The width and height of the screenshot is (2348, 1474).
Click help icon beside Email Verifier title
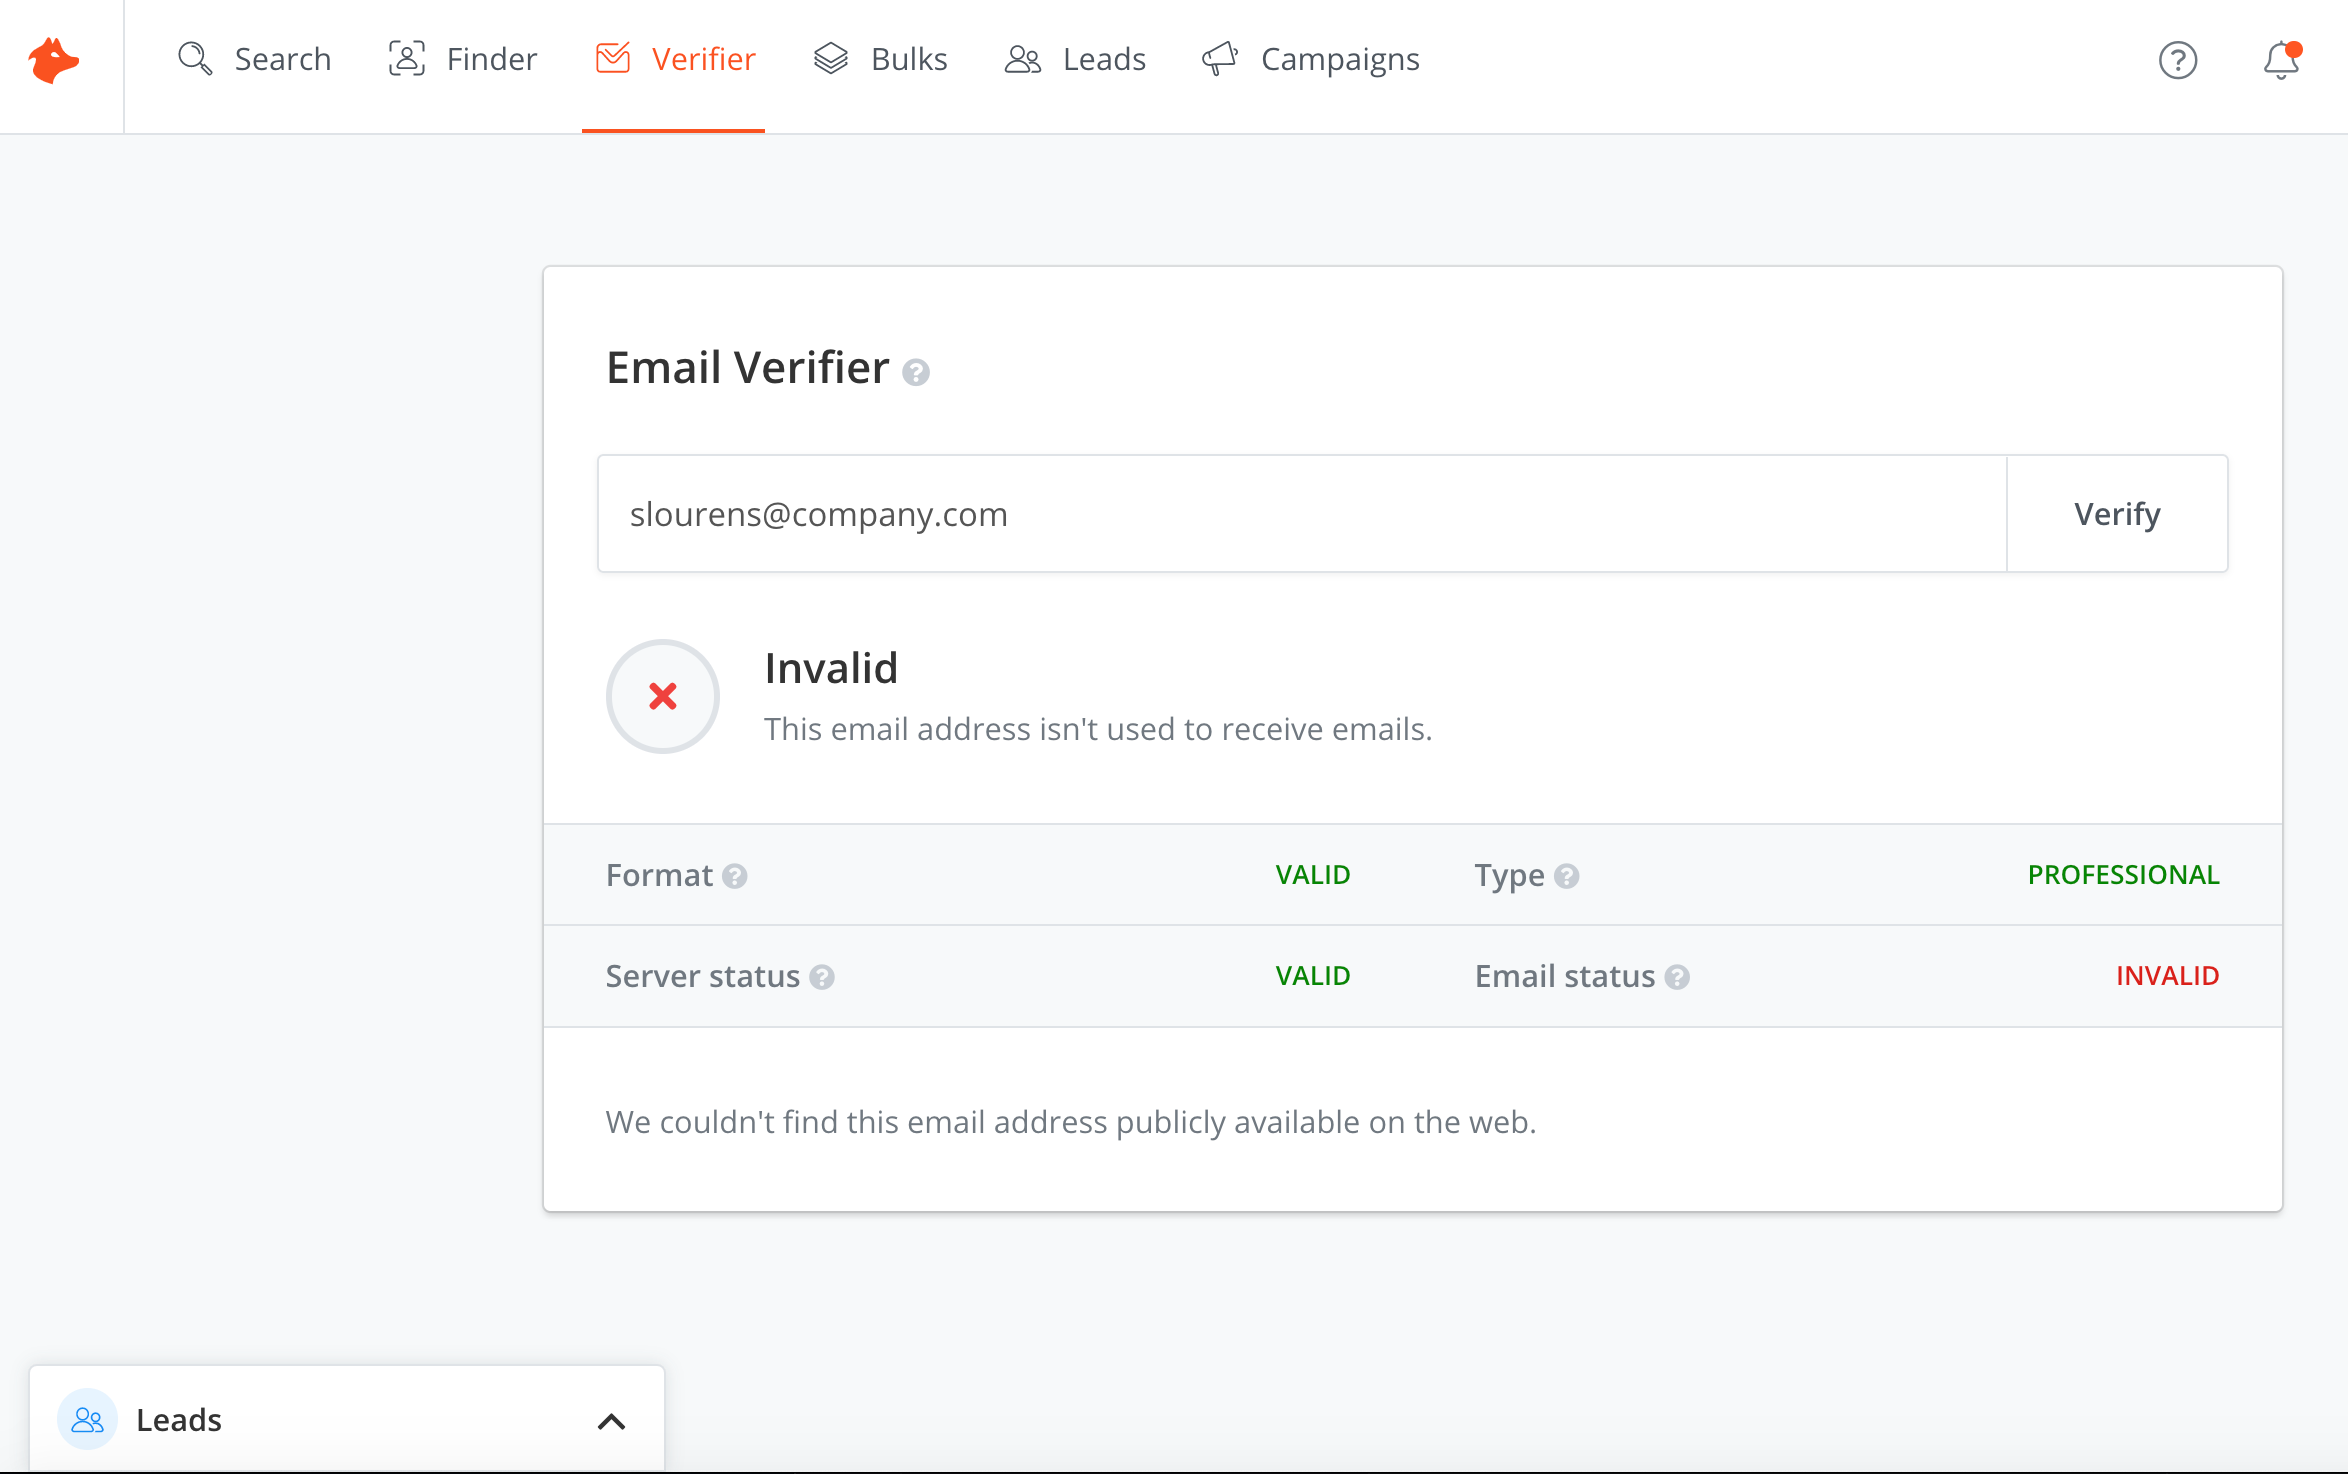coord(916,373)
